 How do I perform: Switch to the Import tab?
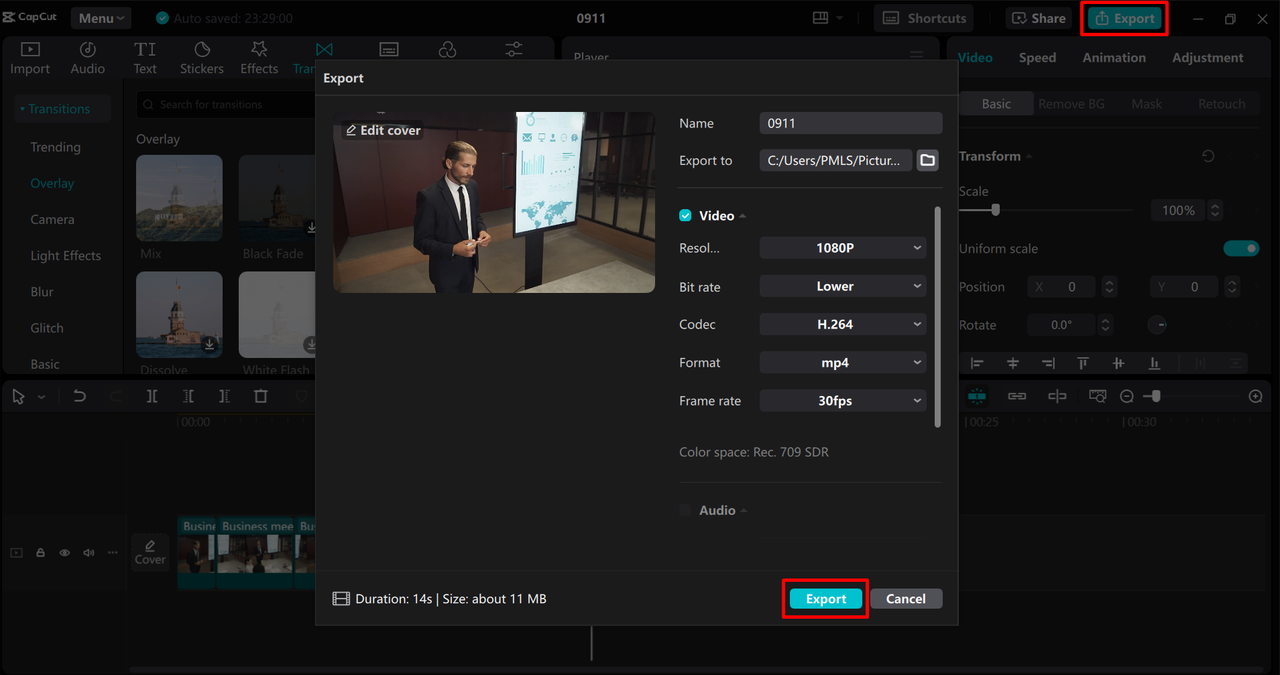click(30, 58)
